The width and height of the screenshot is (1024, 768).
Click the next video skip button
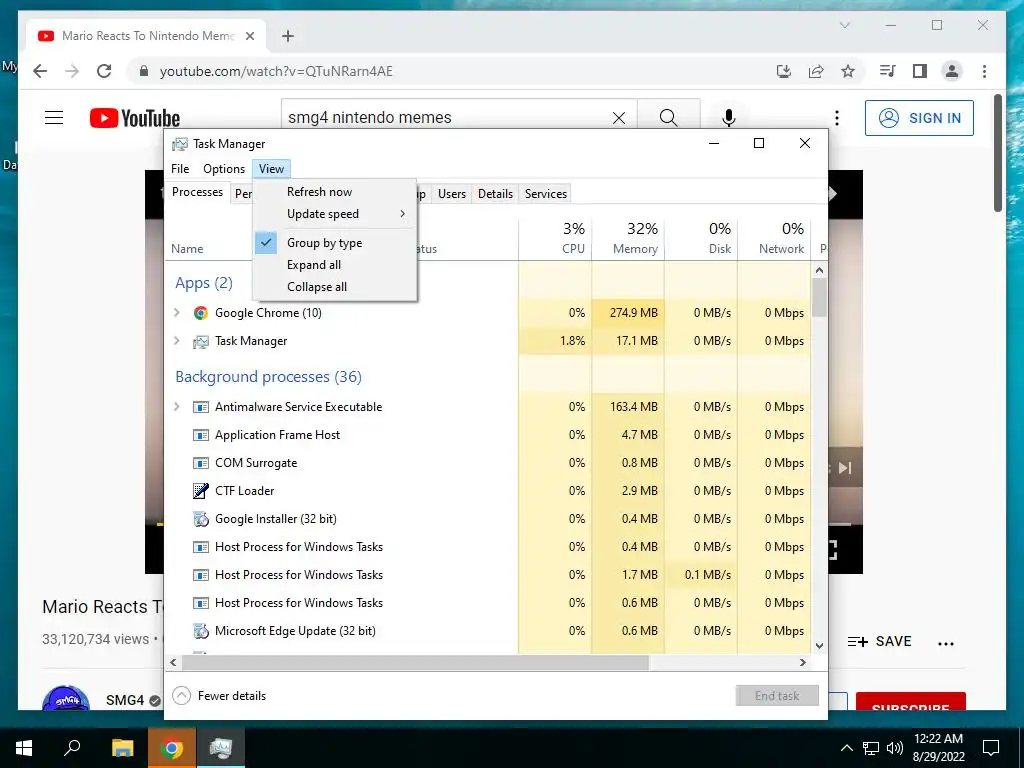[x=845, y=468]
